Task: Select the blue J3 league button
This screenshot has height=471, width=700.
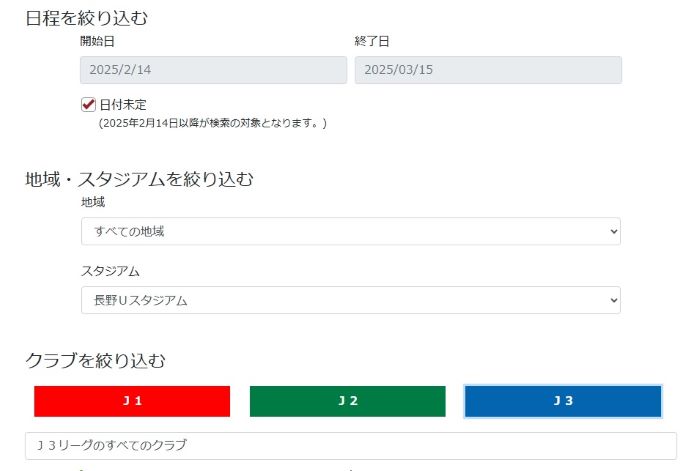Action: pyautogui.click(x=563, y=401)
